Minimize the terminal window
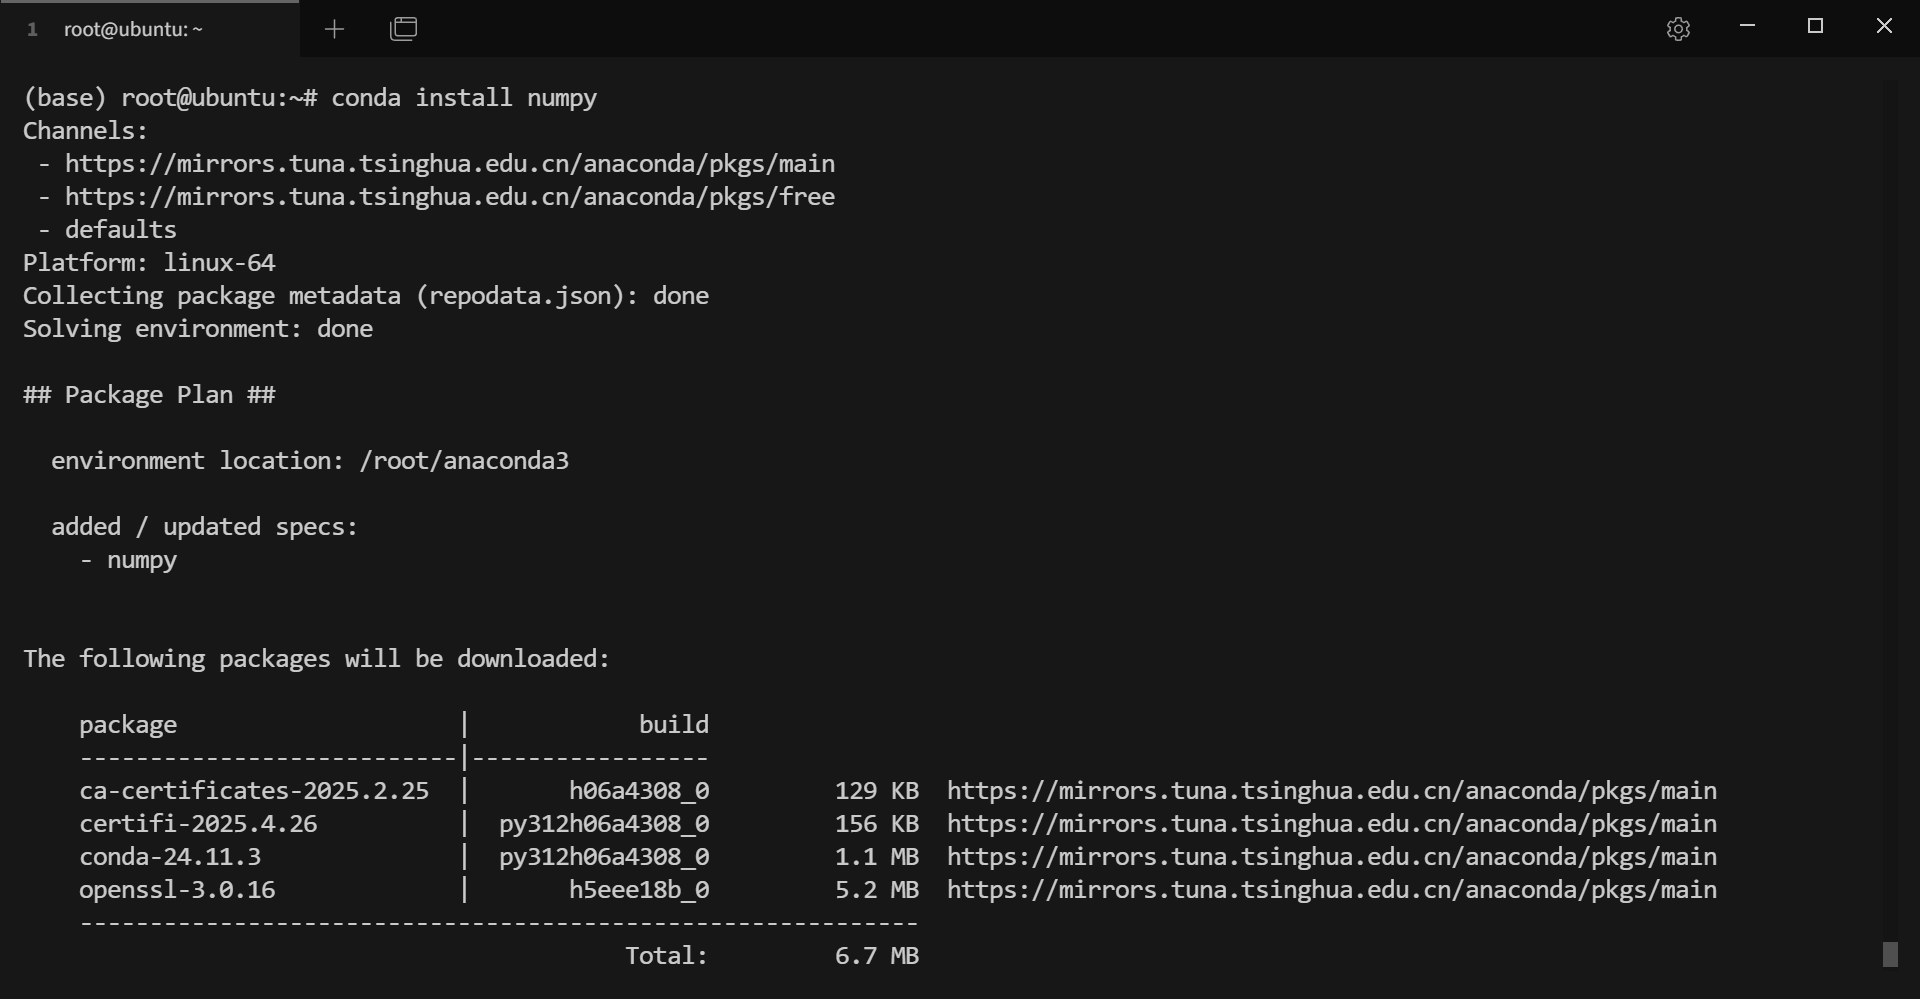The height and width of the screenshot is (999, 1920). [x=1747, y=26]
